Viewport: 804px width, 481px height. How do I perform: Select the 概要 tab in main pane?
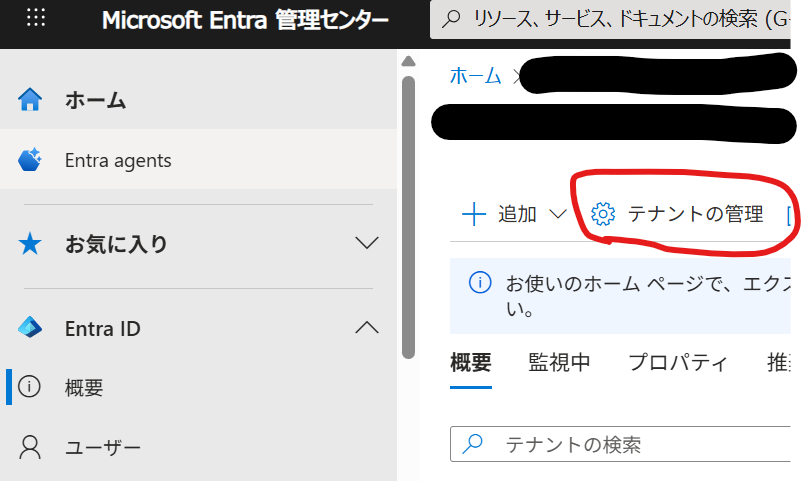pos(471,363)
